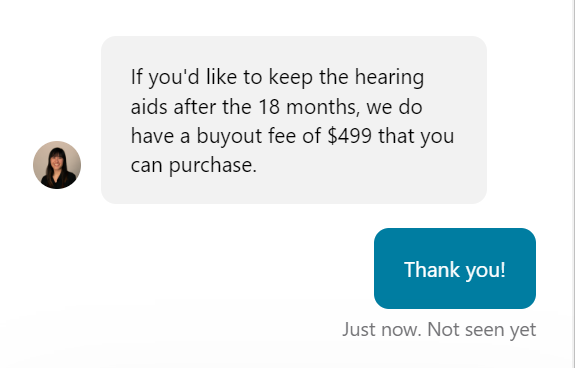Click the vertical scrollbar on the chat's right edge

click(572, 183)
